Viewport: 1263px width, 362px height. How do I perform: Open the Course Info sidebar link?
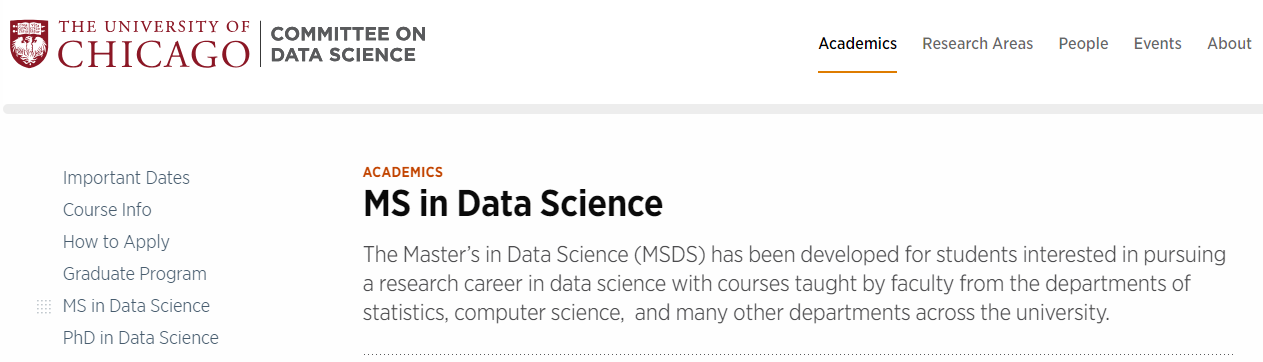[x=107, y=210]
